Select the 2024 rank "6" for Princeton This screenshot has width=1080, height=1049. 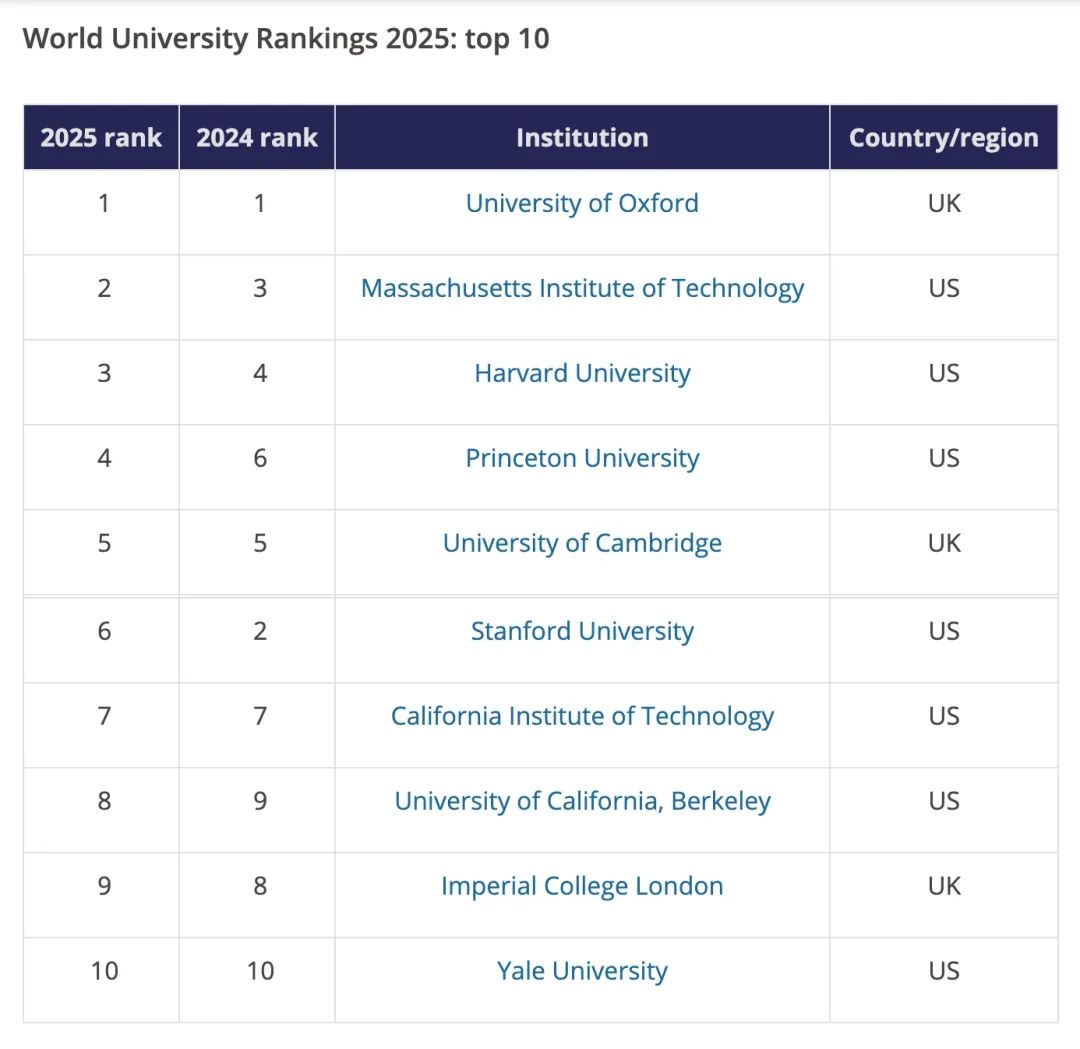pyautogui.click(x=260, y=458)
